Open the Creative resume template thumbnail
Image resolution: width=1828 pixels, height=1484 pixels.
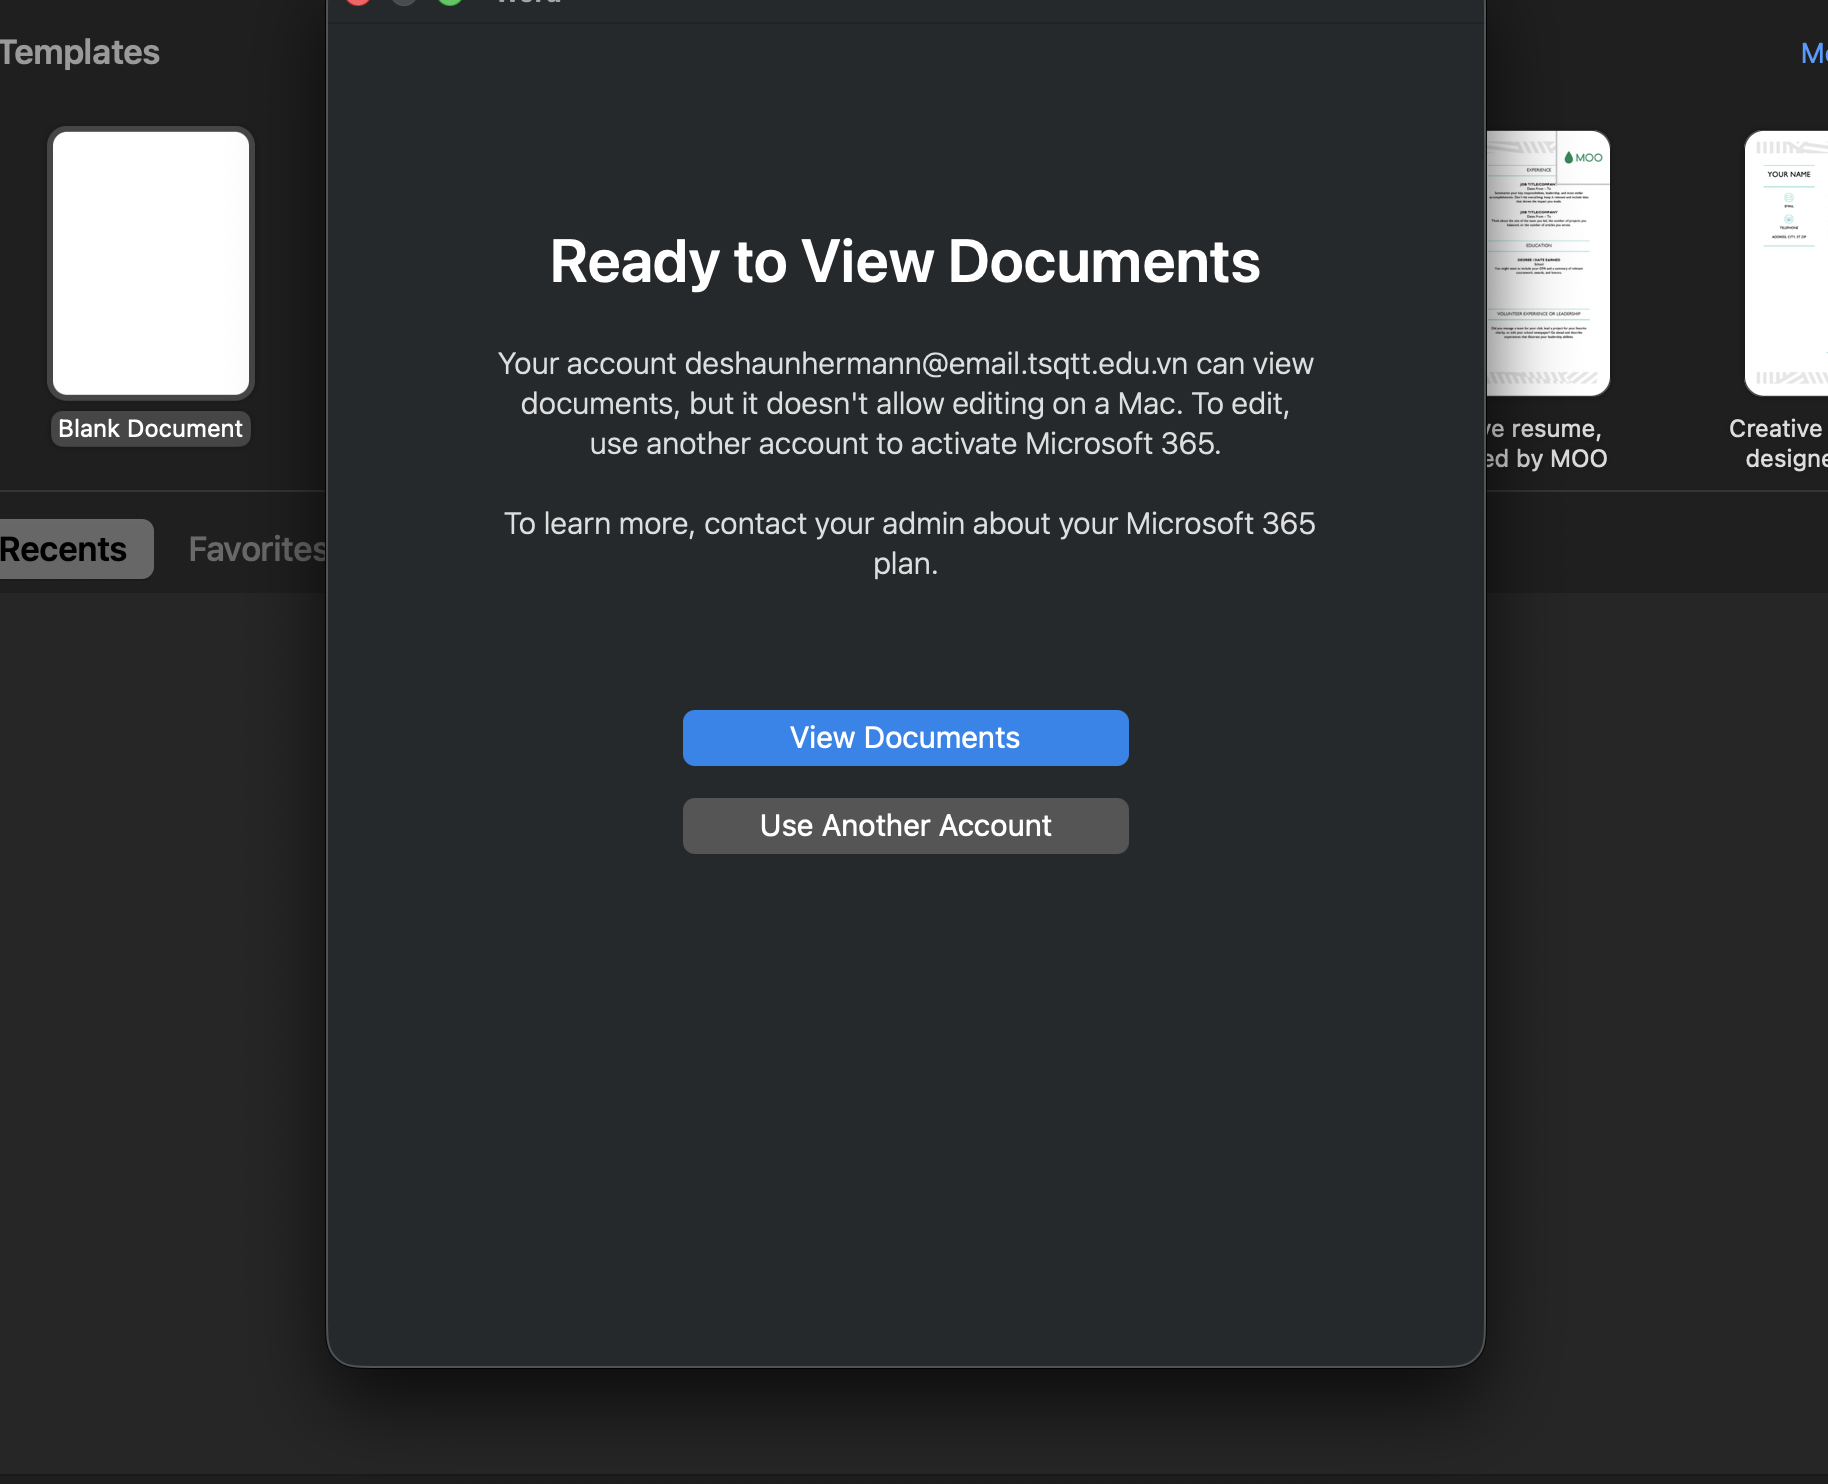[1786, 263]
